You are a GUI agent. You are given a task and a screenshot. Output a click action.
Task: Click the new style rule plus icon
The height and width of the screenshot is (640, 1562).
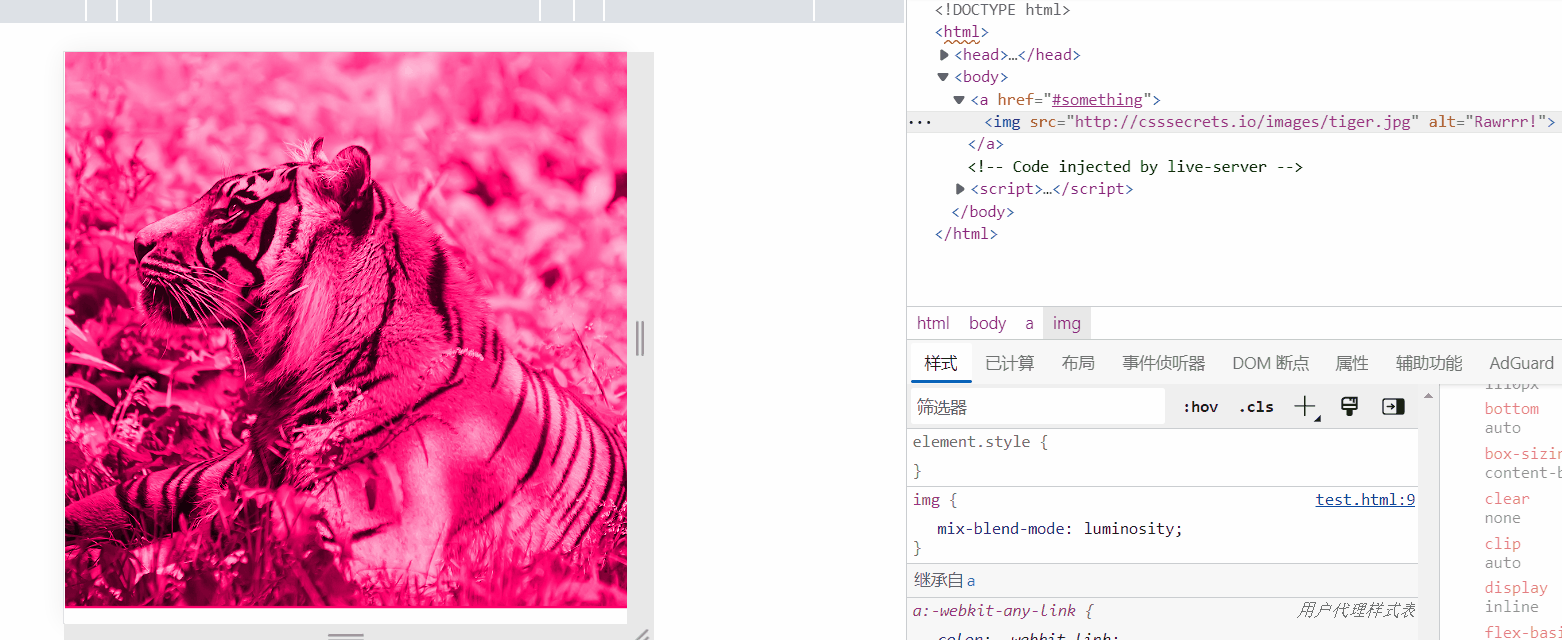pos(1305,407)
